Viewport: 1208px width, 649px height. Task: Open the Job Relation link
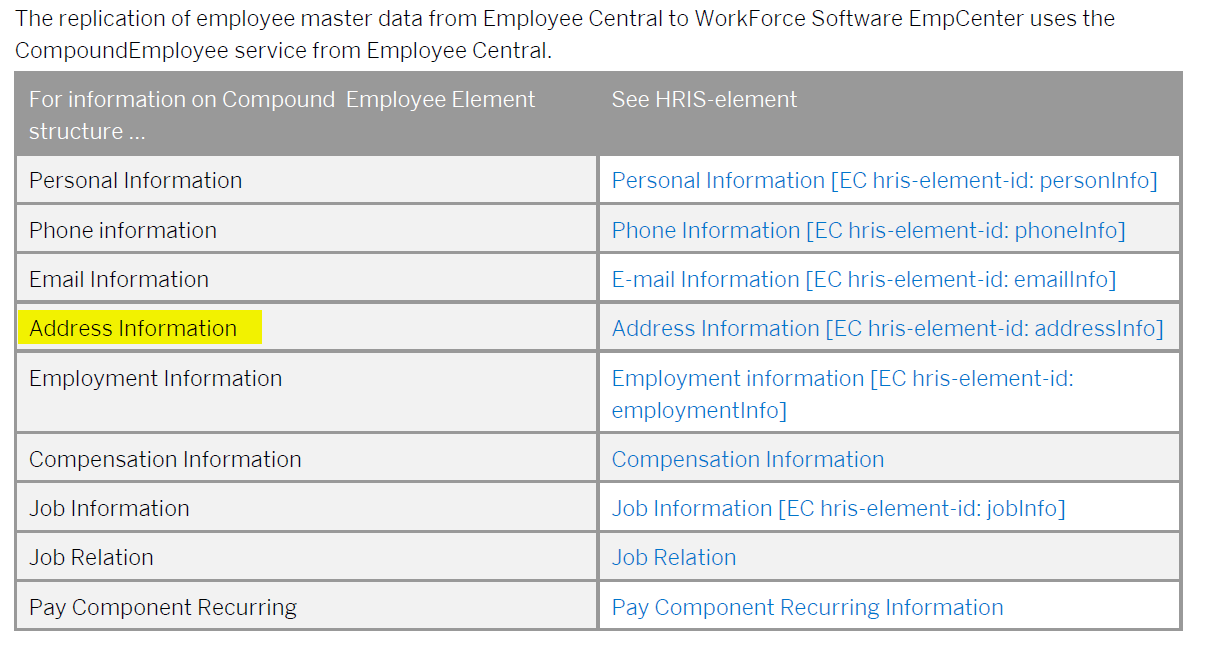(x=674, y=557)
